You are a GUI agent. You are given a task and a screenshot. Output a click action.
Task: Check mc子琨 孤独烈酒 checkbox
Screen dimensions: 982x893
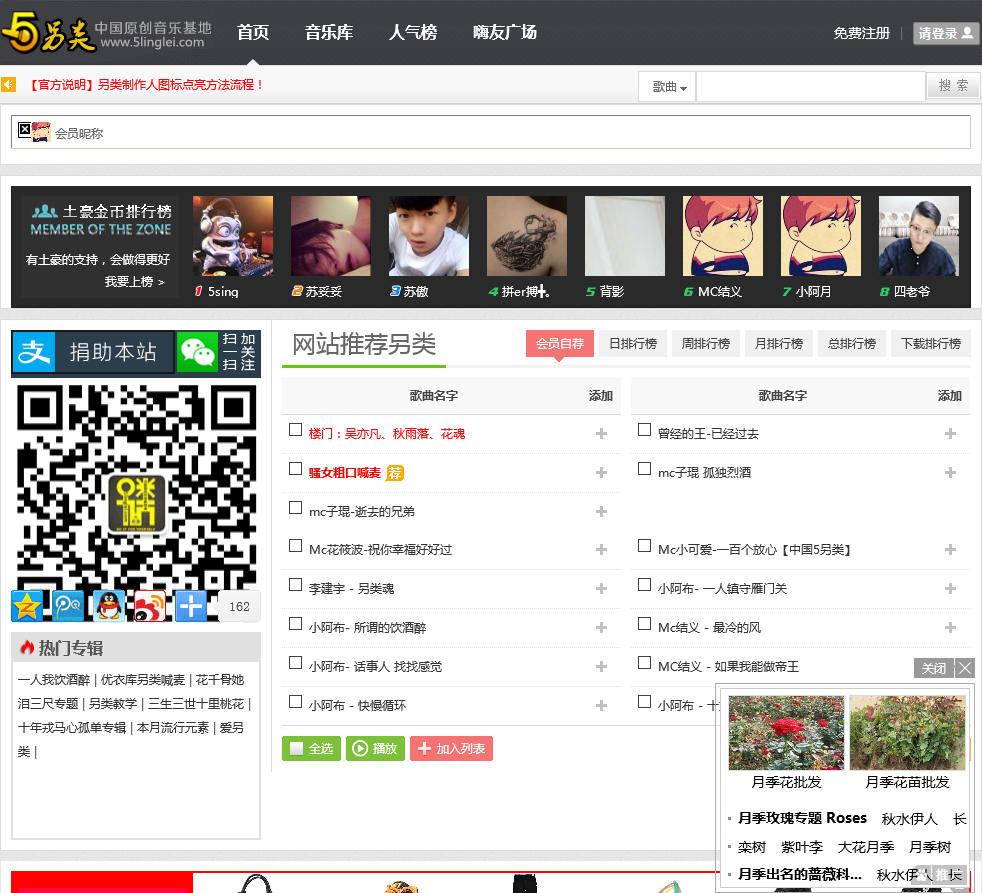pyautogui.click(x=644, y=468)
